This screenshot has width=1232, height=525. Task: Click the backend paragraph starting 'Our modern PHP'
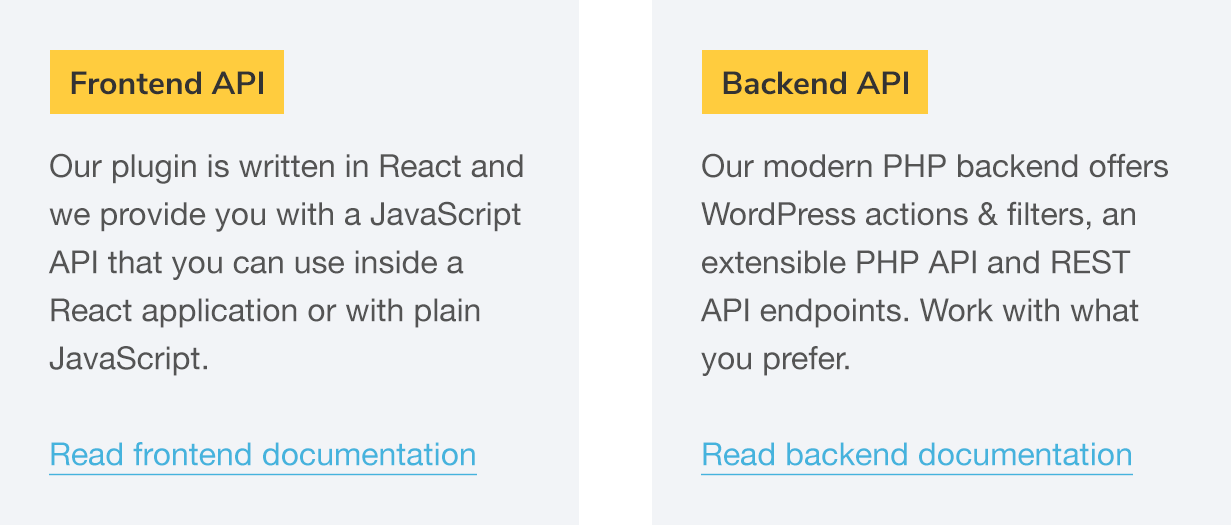935,262
